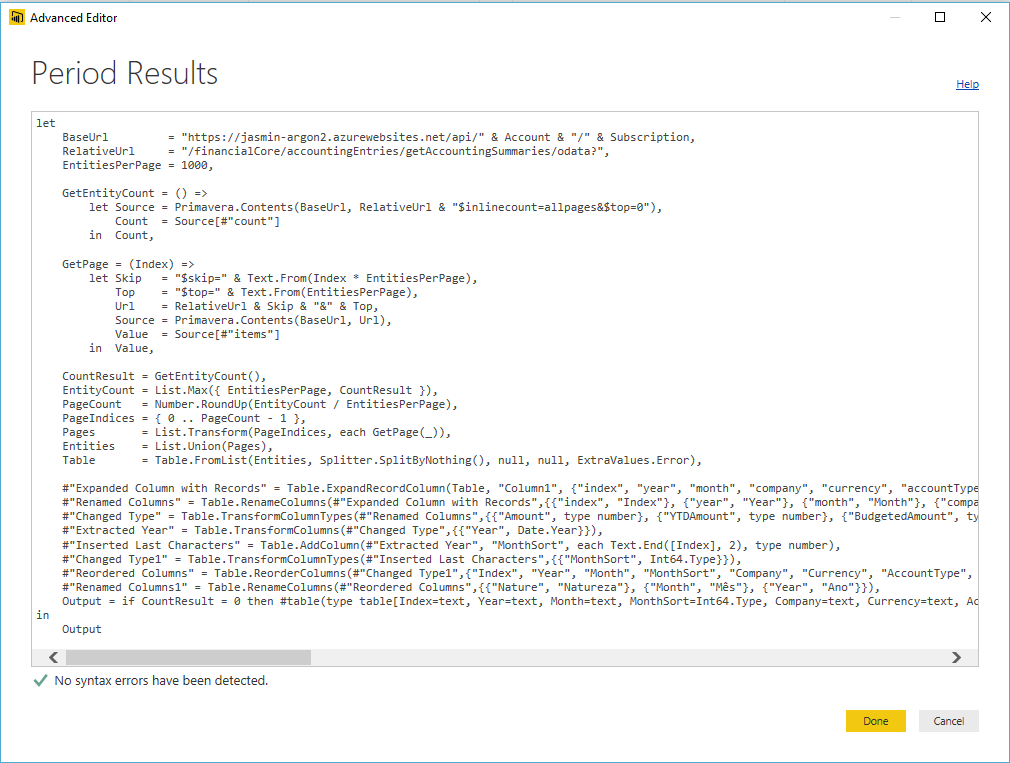The width and height of the screenshot is (1010, 763).
Task: Click the #"Changed Type" TransformColumnTypes line
Action: click(520, 516)
